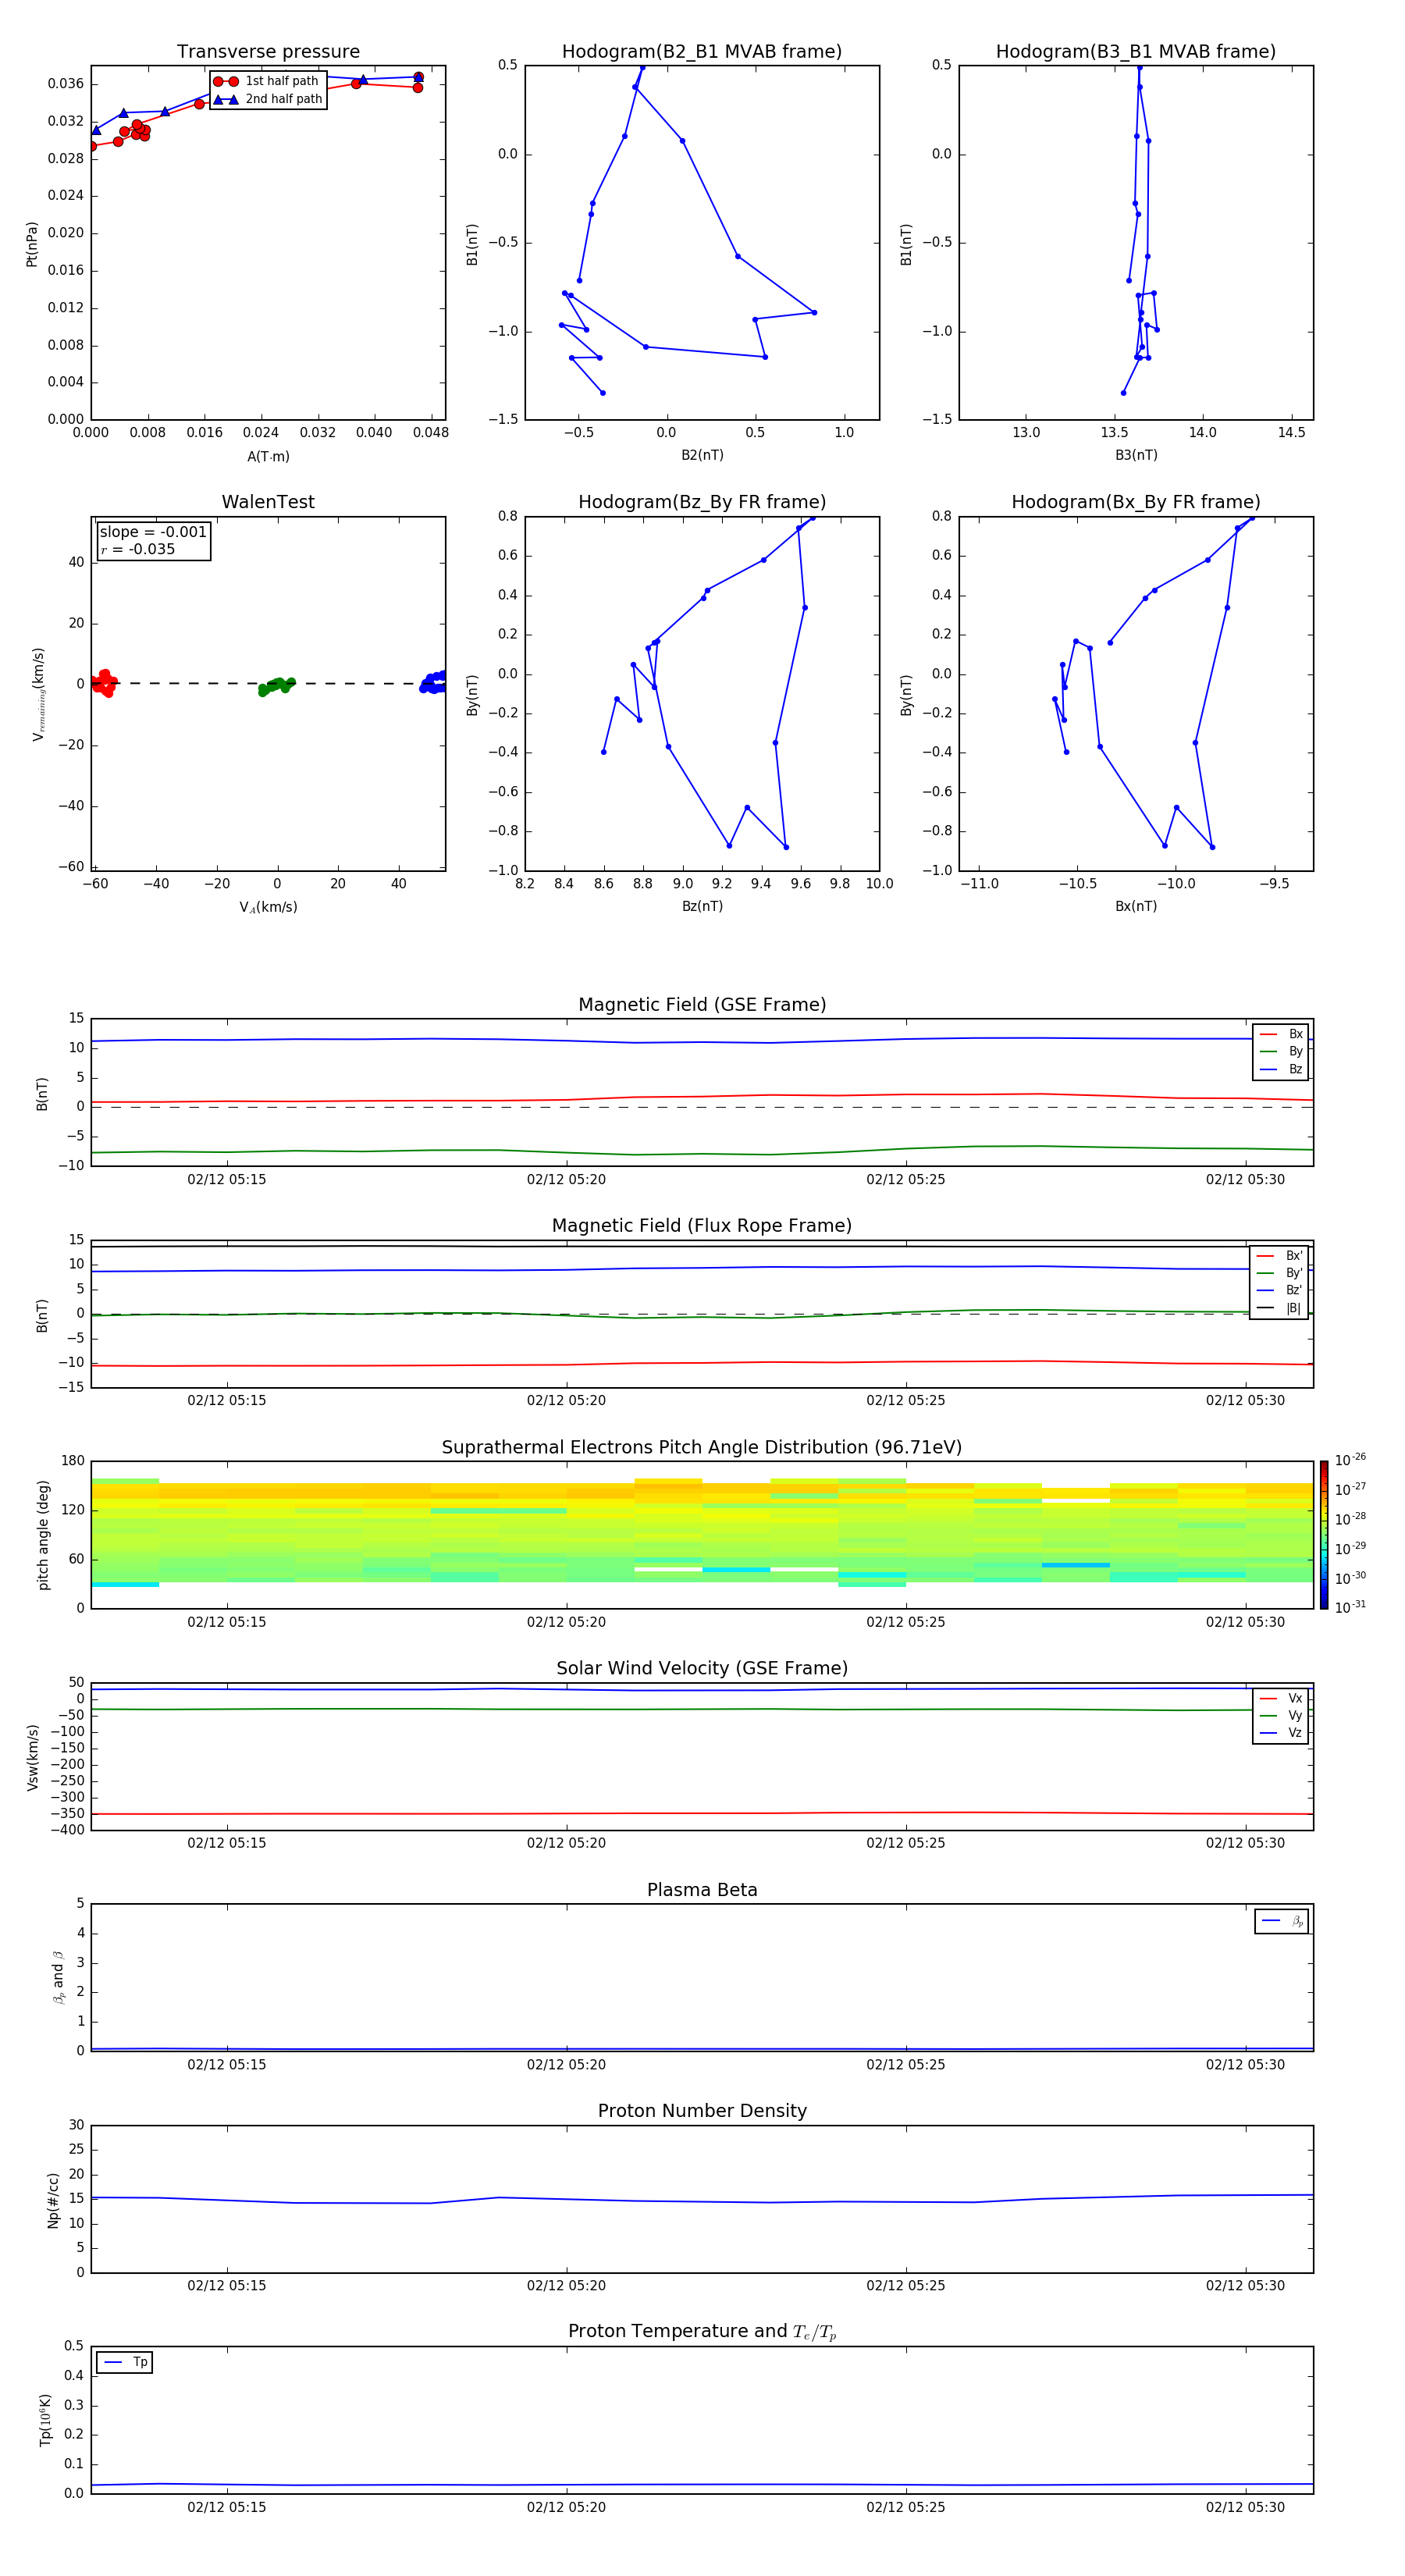
Task: Click the "A(T·m)" x-axis label
Action: pyautogui.click(x=268, y=456)
